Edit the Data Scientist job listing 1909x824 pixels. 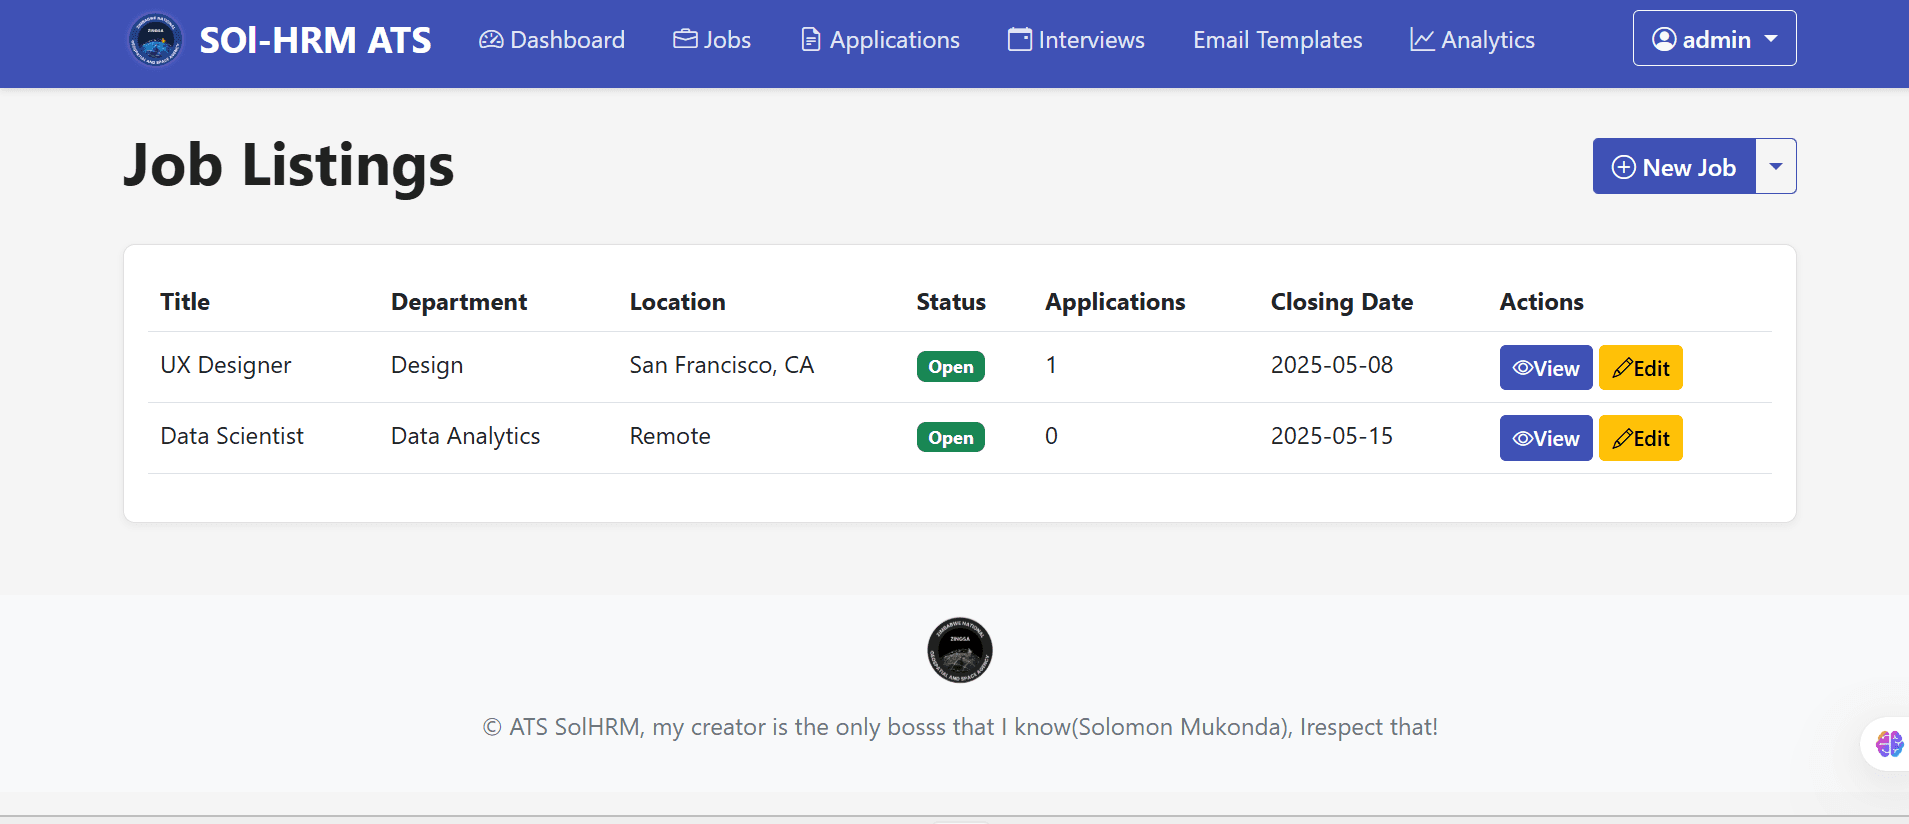click(x=1640, y=438)
